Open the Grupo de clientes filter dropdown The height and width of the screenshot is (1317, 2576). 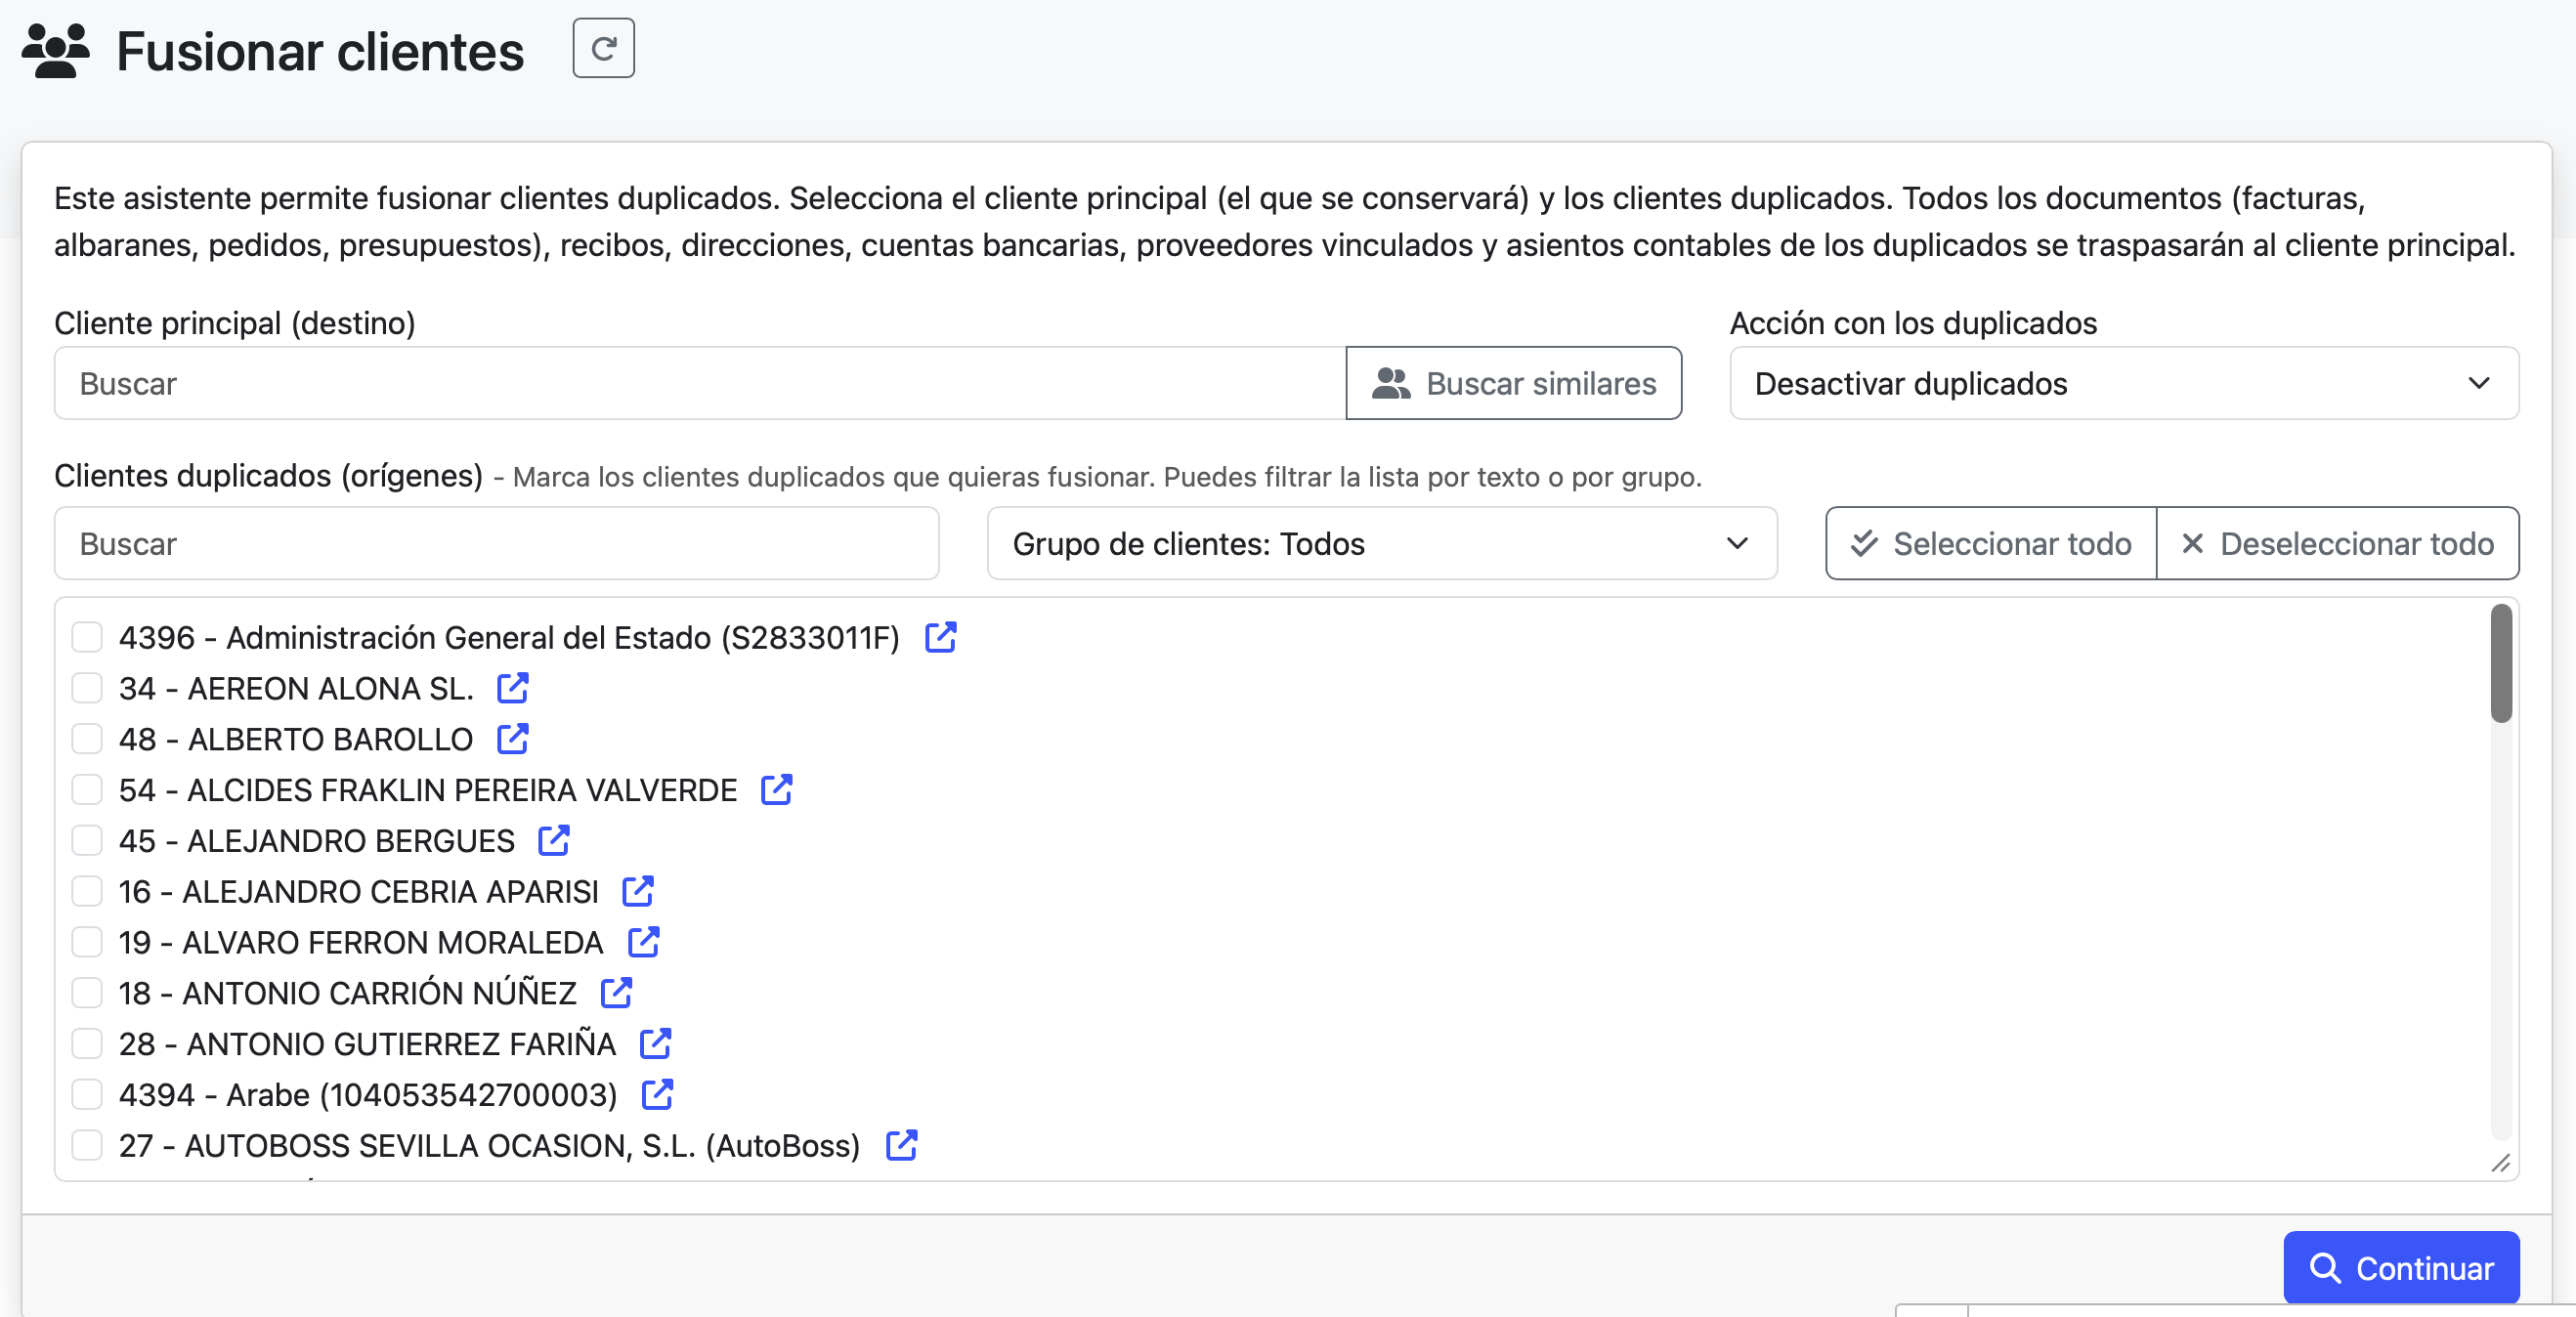coord(1381,543)
